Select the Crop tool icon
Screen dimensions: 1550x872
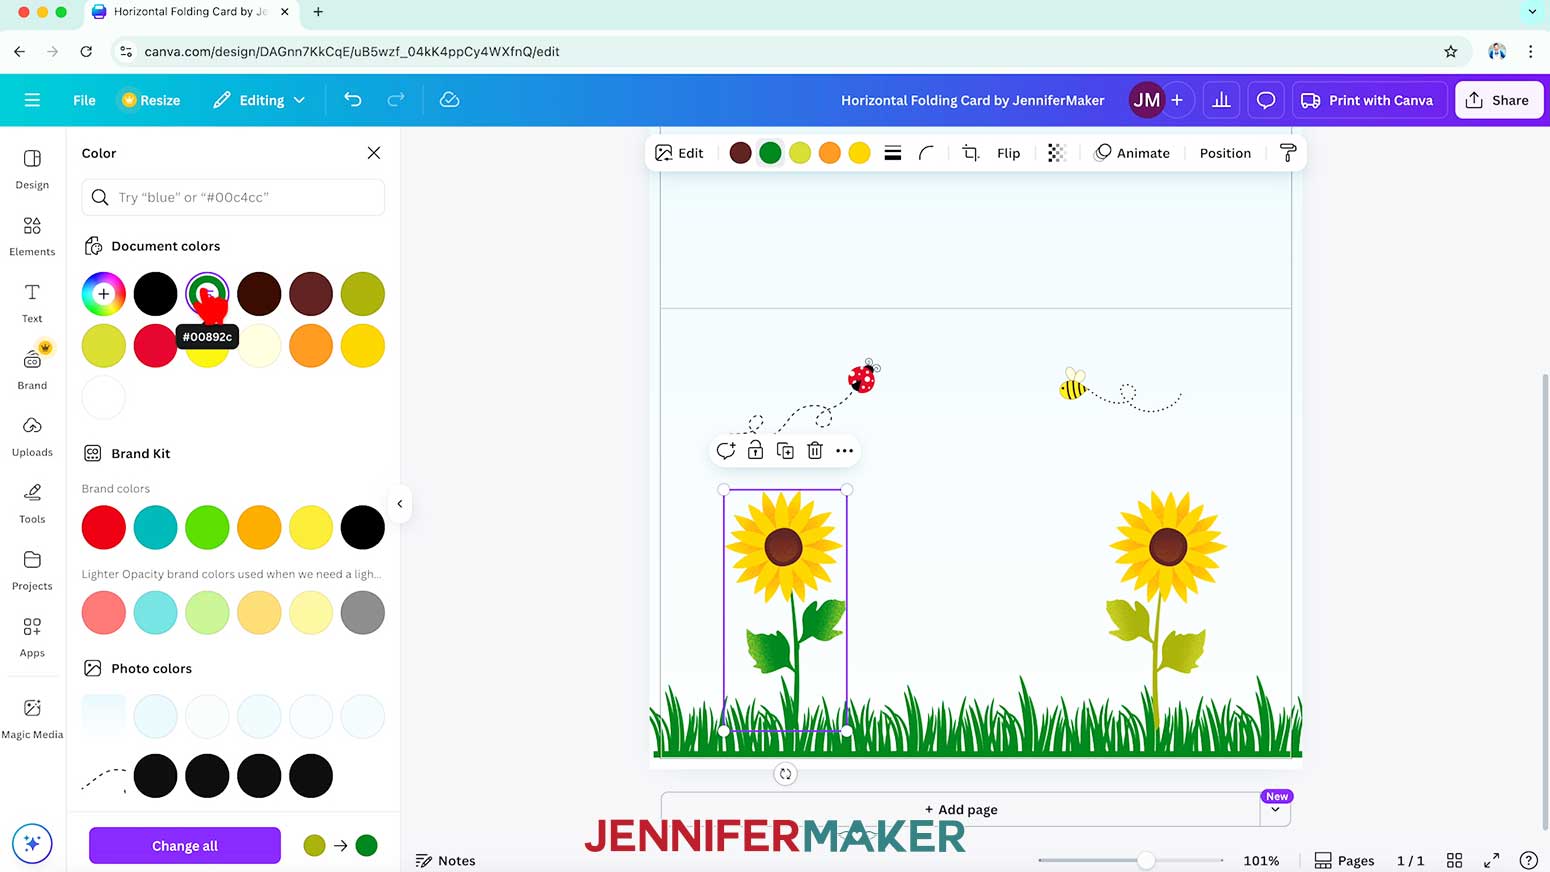click(970, 153)
